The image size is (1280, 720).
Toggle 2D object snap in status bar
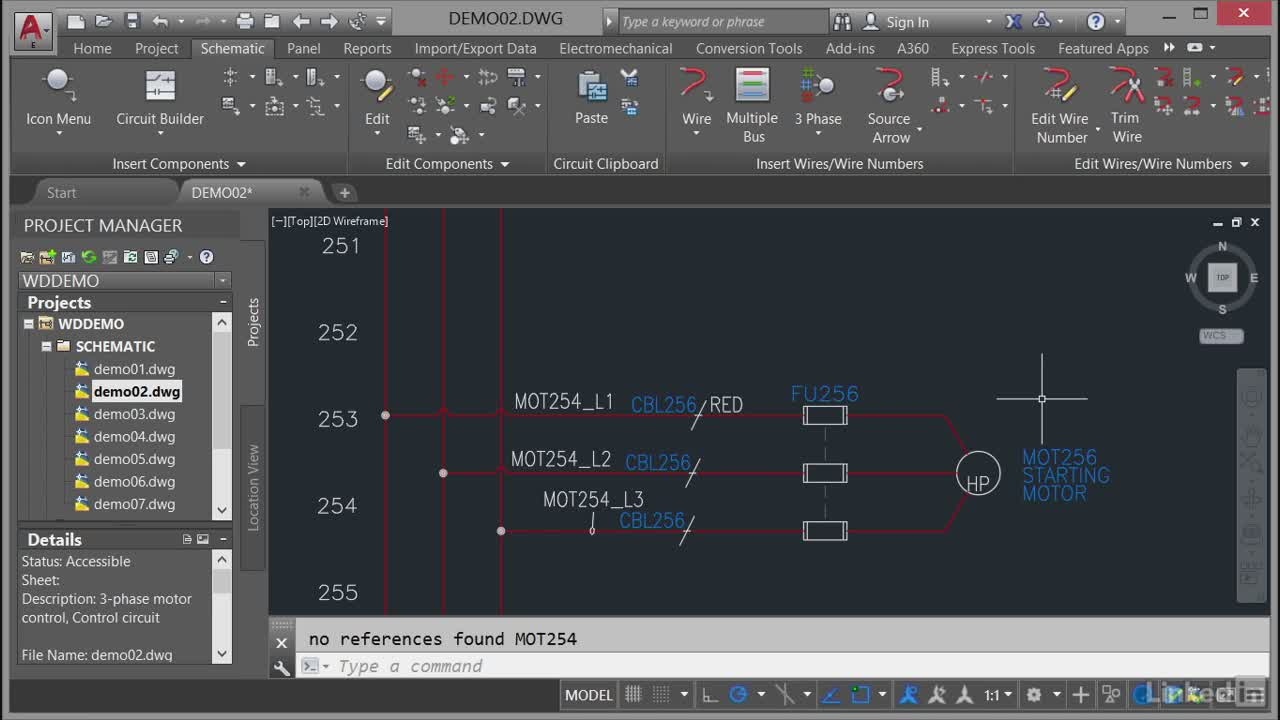pos(861,694)
